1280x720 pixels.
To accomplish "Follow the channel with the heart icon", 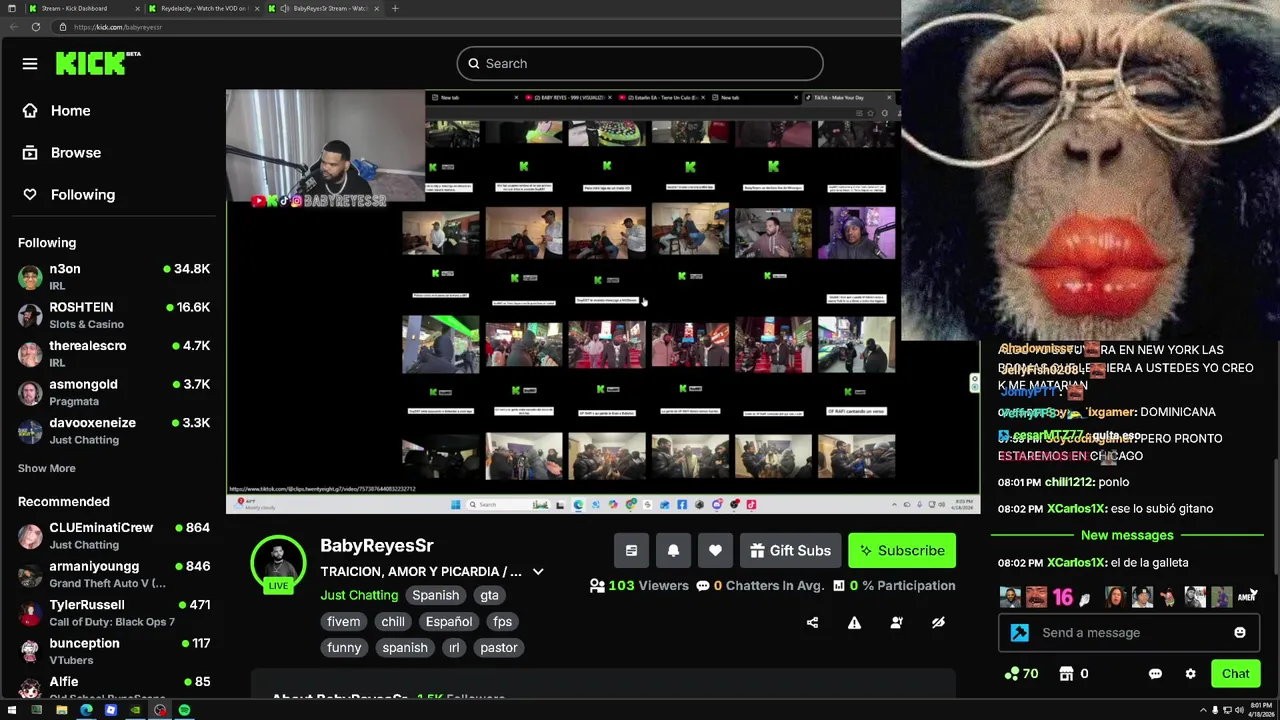I will [x=715, y=551].
